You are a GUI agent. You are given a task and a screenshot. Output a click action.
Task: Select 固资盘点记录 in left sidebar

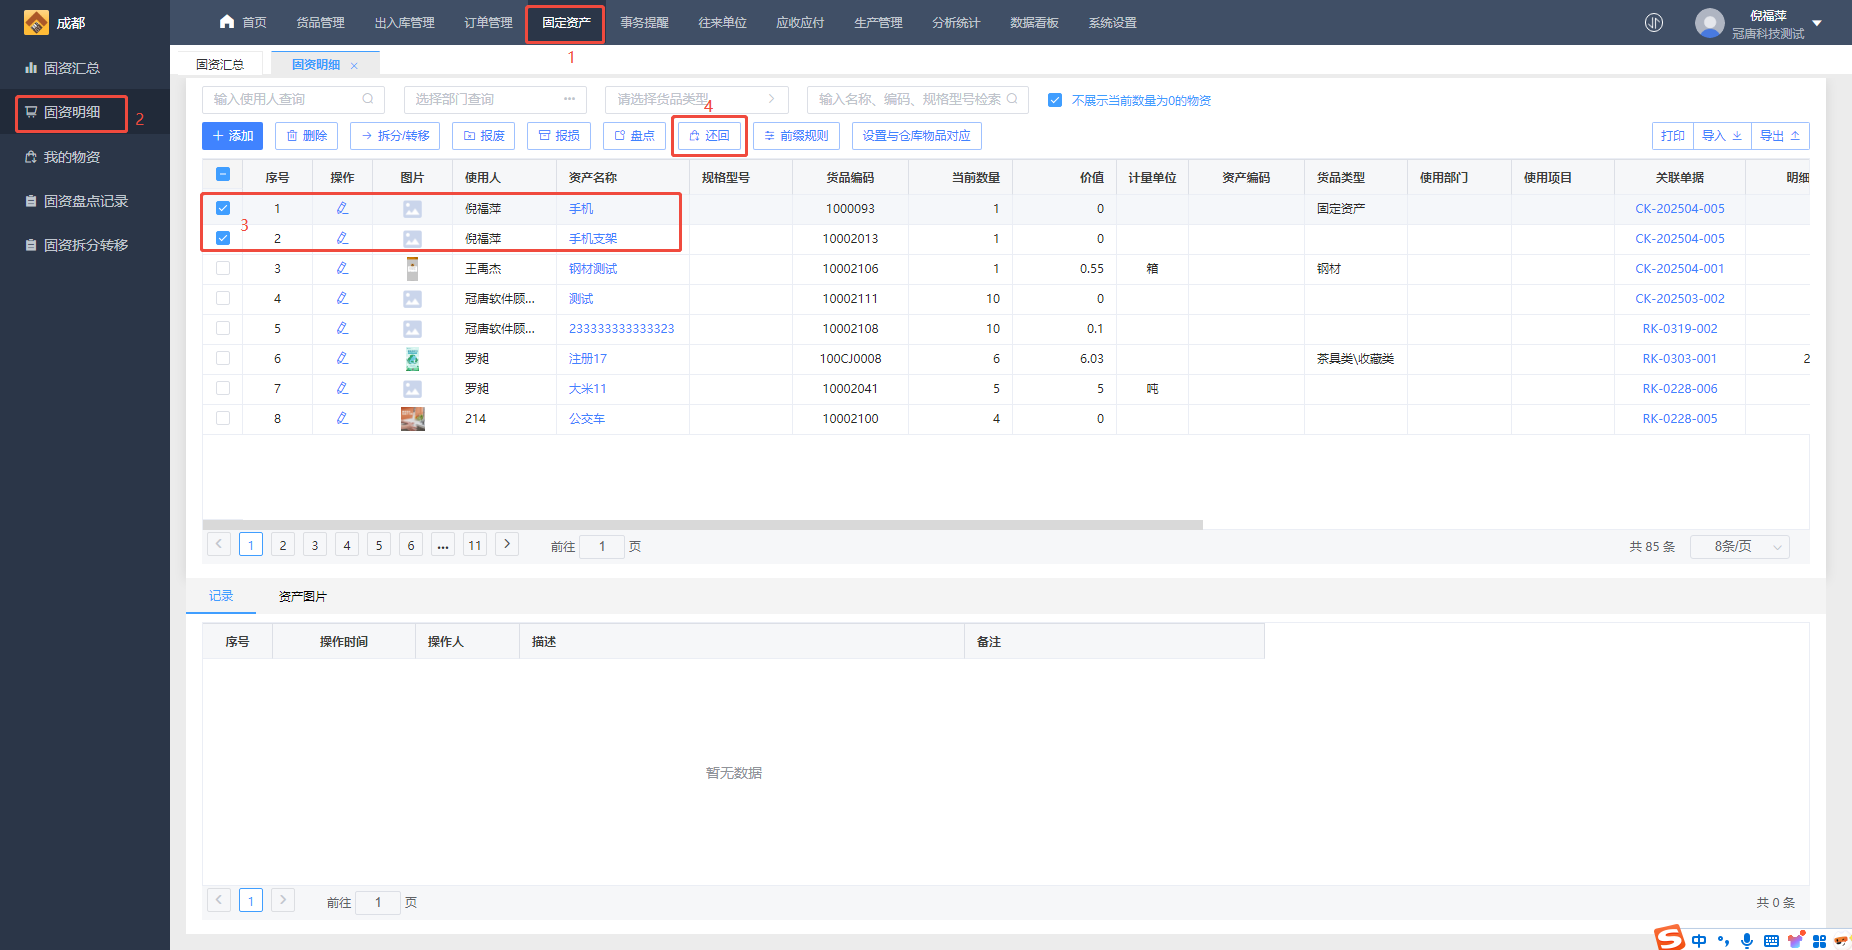(x=85, y=201)
